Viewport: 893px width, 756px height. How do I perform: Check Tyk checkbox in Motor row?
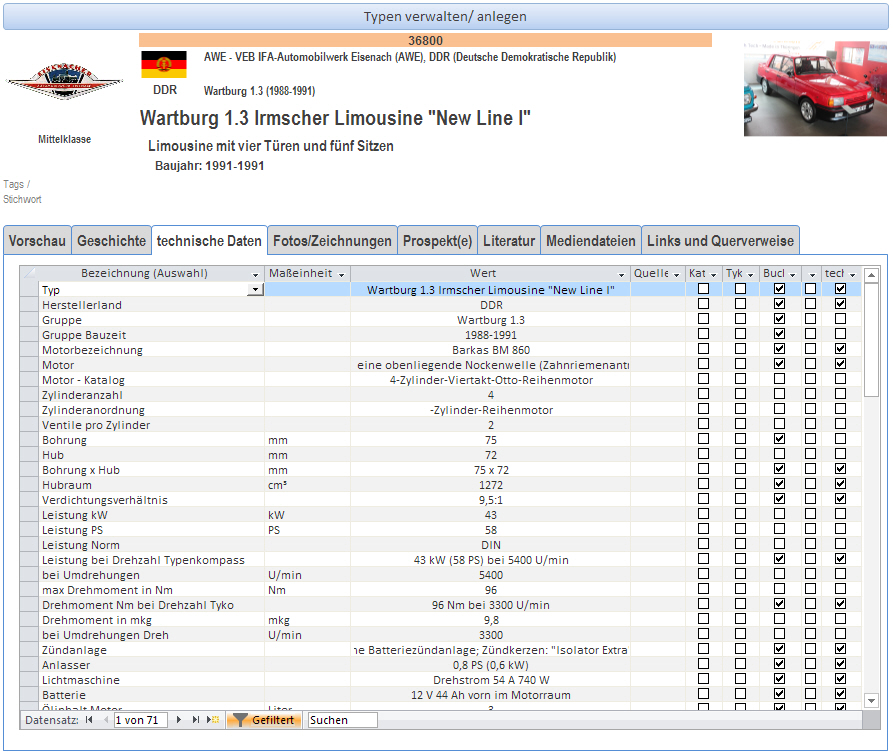coord(740,363)
